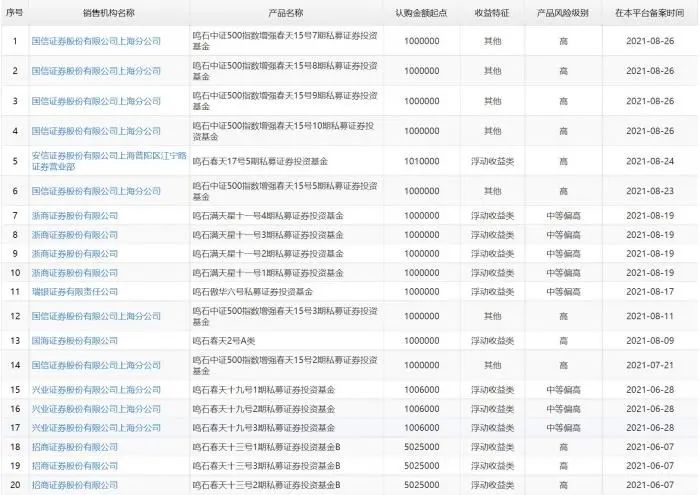This screenshot has height=495, width=700.
Task: Click 其他 in row 14
Action: click(492, 365)
